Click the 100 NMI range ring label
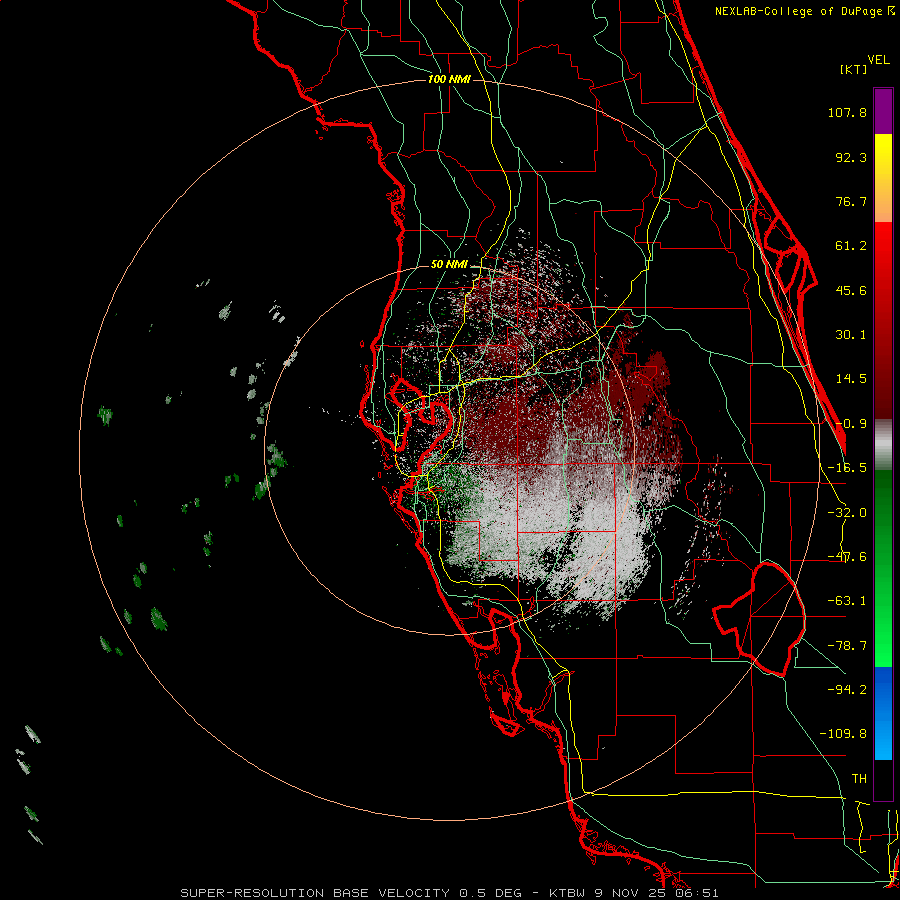The height and width of the screenshot is (900, 900). (x=449, y=79)
